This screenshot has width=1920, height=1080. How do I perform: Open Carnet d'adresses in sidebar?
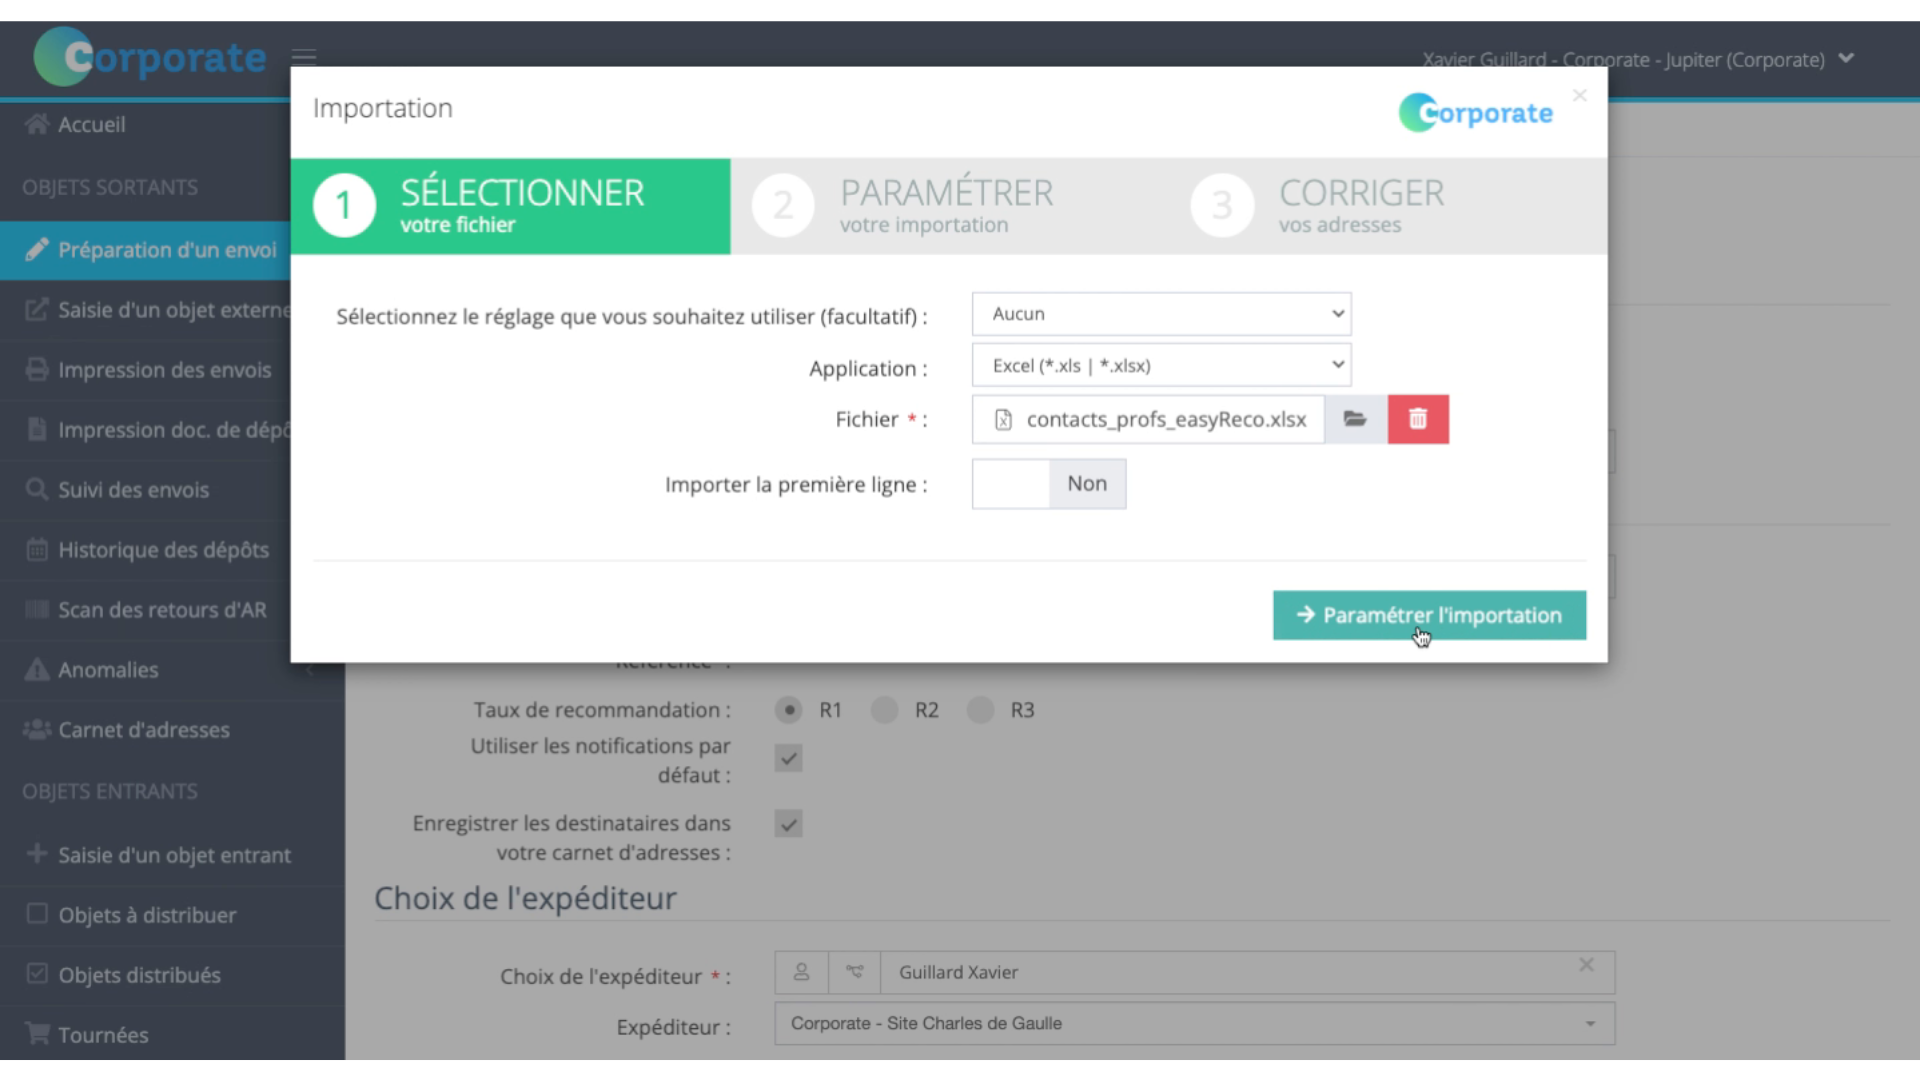pyautogui.click(x=172, y=730)
